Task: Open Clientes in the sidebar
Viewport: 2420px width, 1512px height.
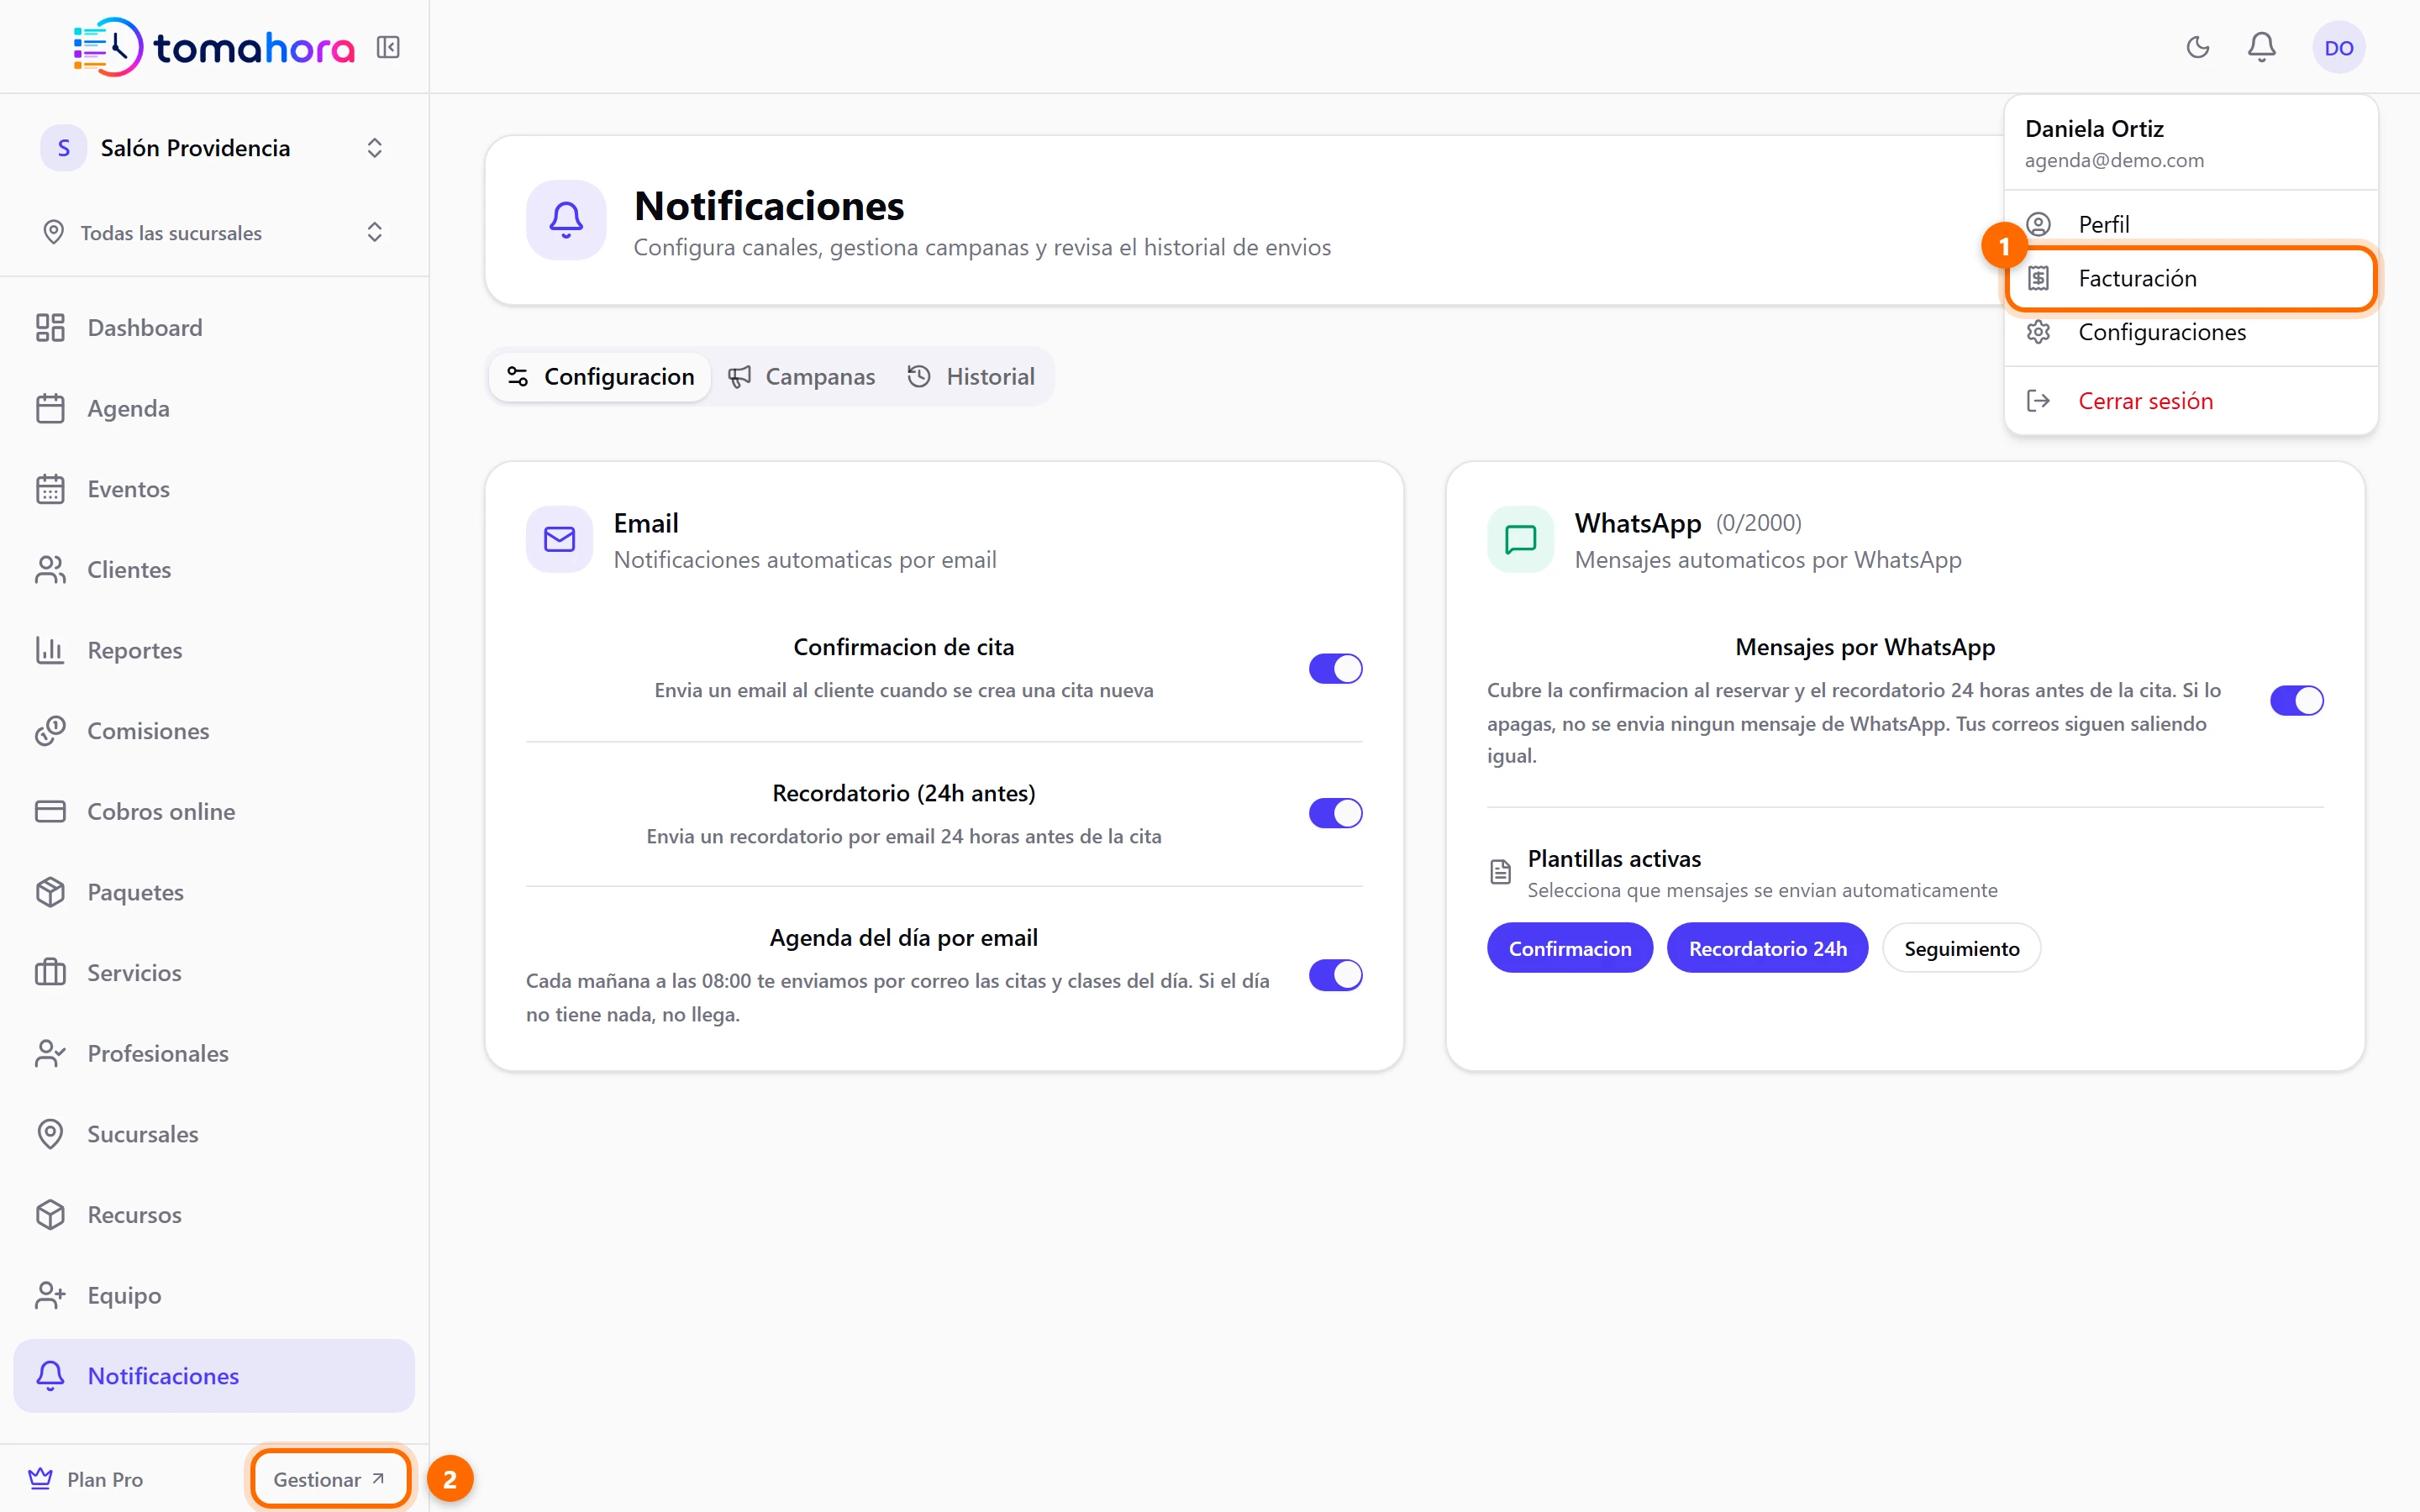Action: (214, 570)
